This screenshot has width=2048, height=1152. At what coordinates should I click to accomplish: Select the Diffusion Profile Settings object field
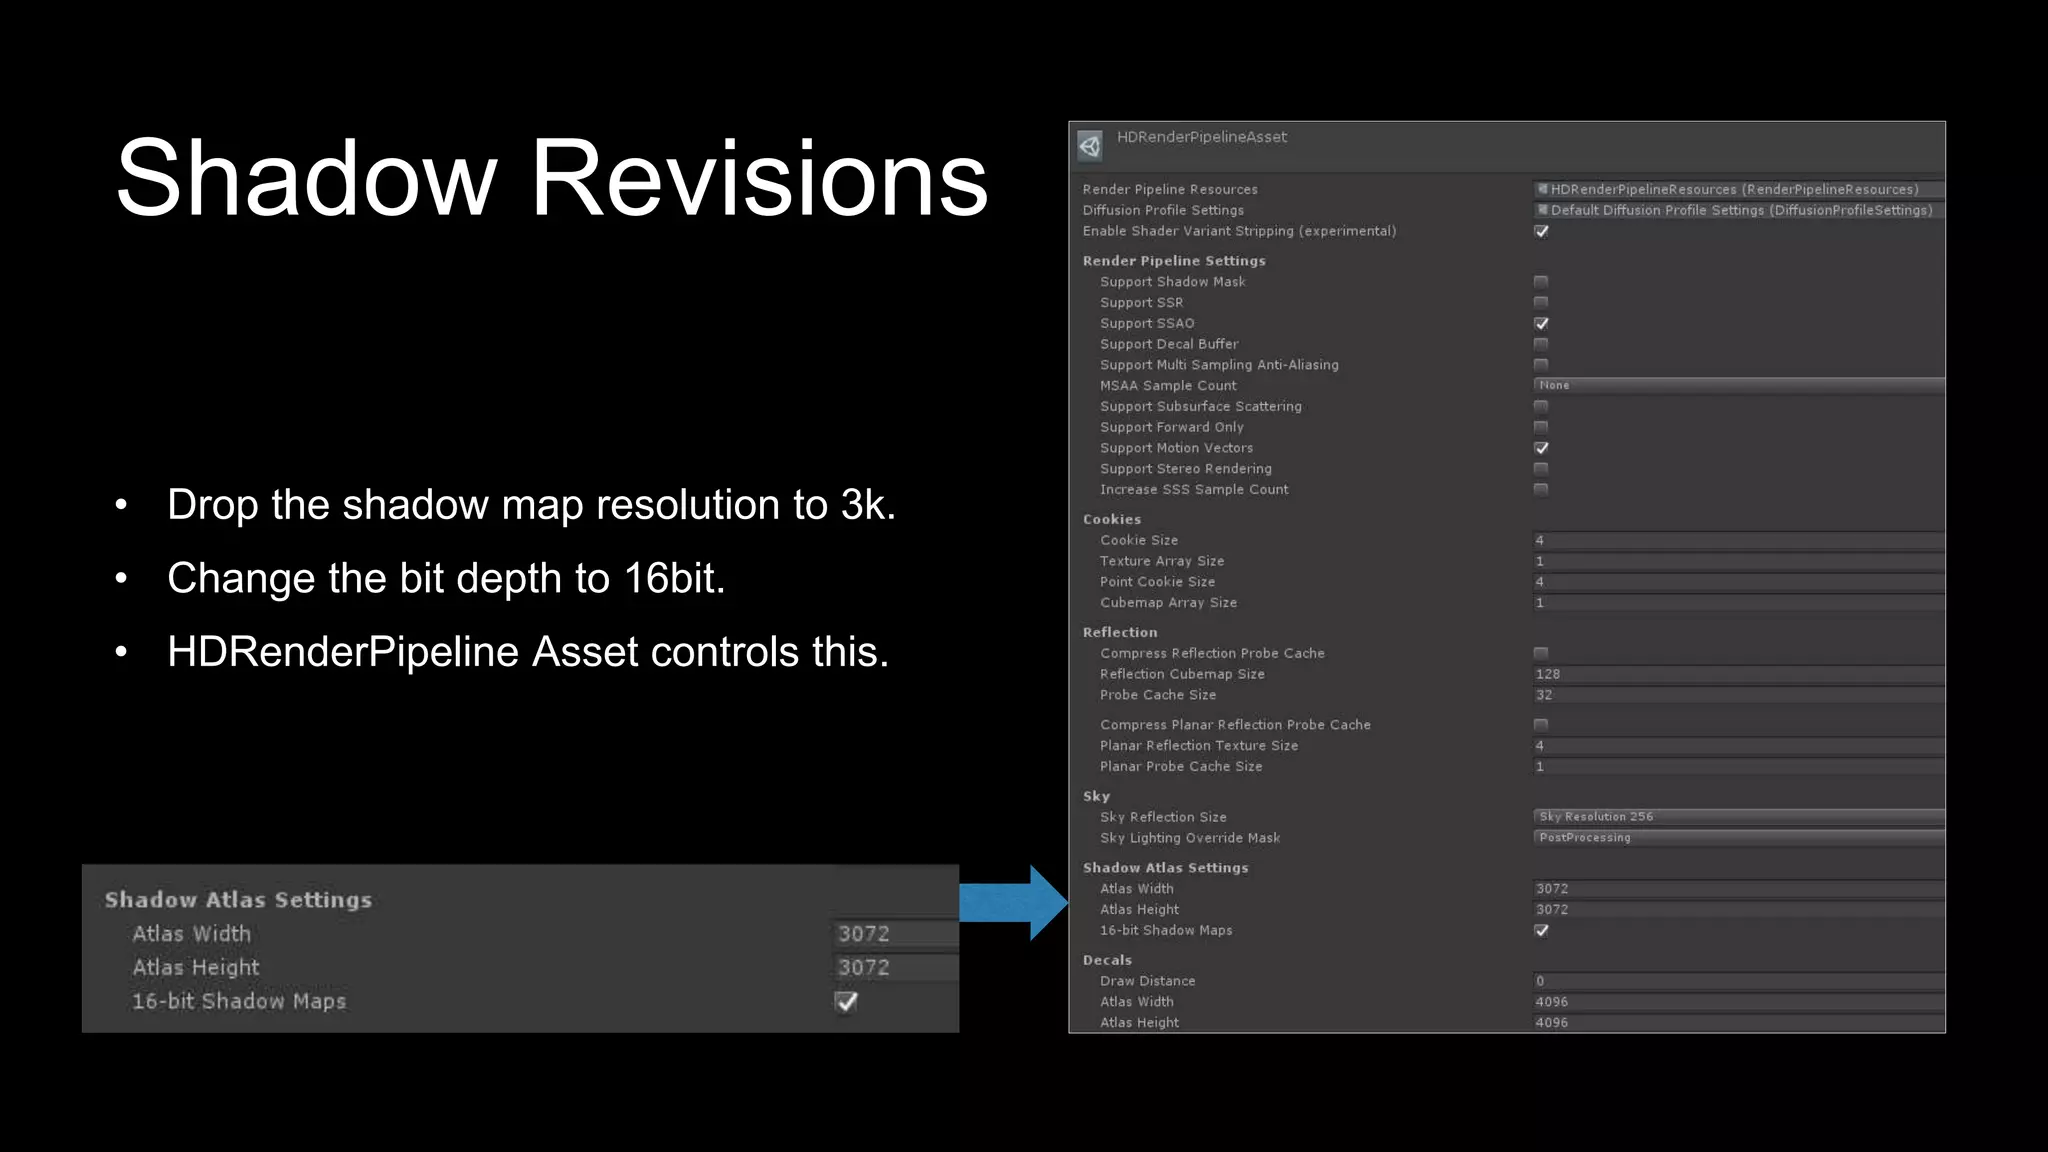coord(1739,210)
